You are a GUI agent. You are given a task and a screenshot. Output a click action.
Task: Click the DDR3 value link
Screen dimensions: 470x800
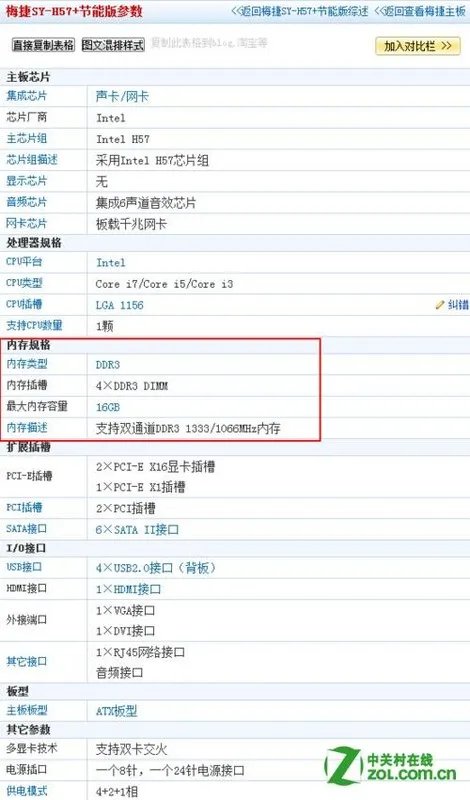point(108,365)
